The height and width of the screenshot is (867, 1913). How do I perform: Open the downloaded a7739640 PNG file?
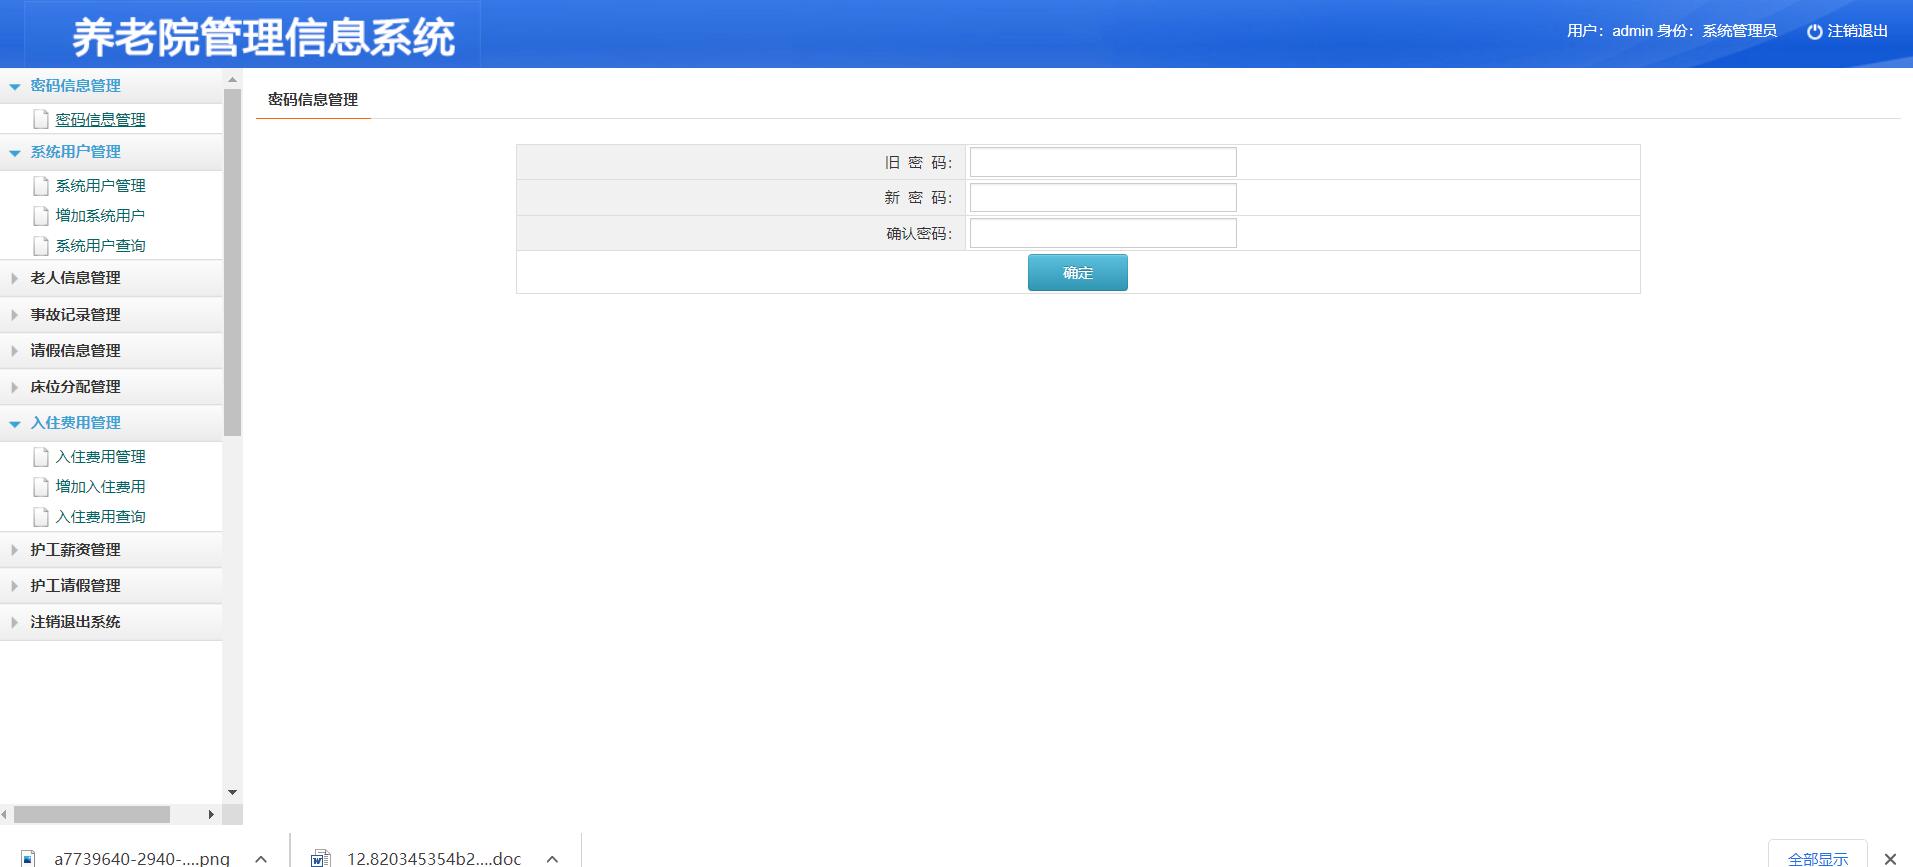click(x=142, y=858)
